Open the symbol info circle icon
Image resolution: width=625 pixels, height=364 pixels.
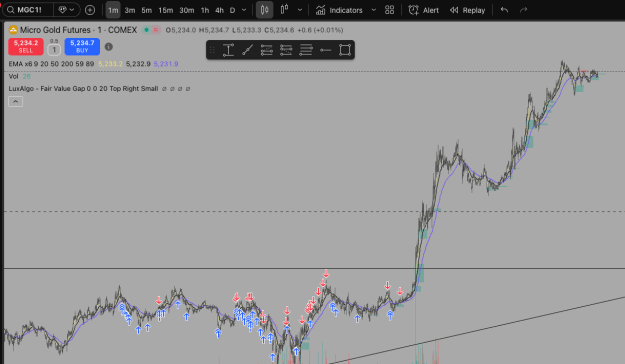[108, 47]
